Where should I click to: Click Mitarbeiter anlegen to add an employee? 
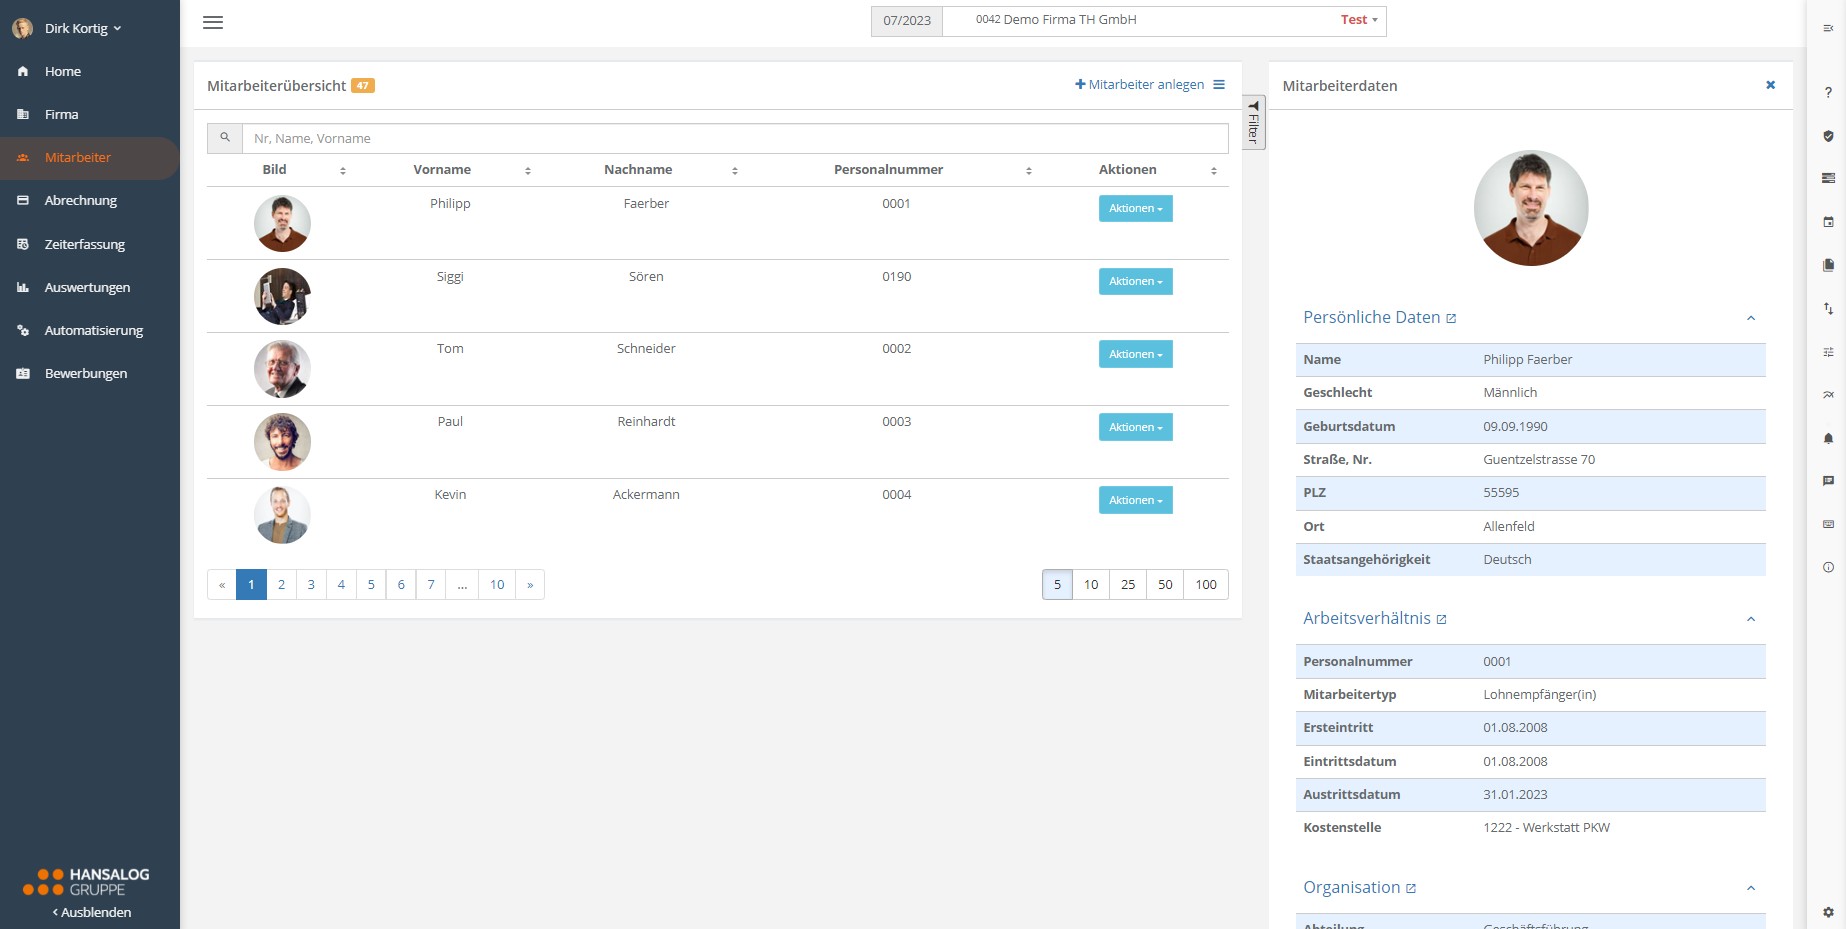[1141, 84]
